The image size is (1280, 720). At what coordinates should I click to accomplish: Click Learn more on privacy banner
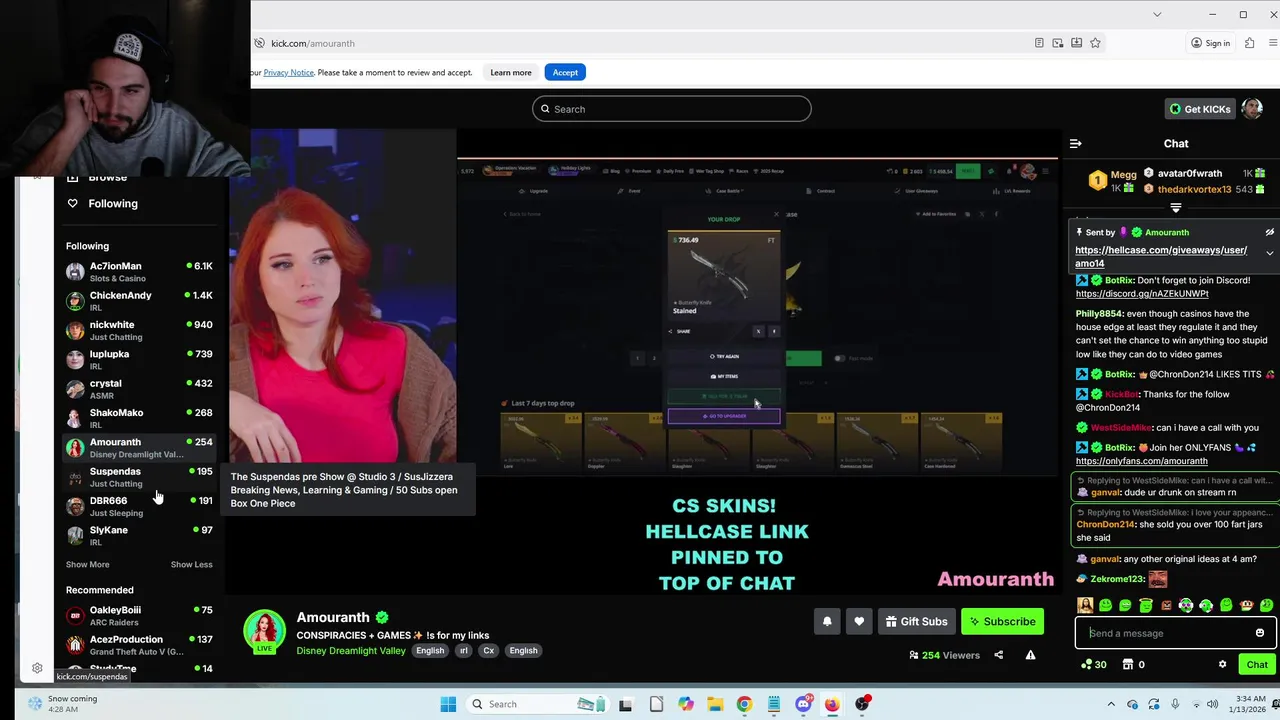[510, 72]
